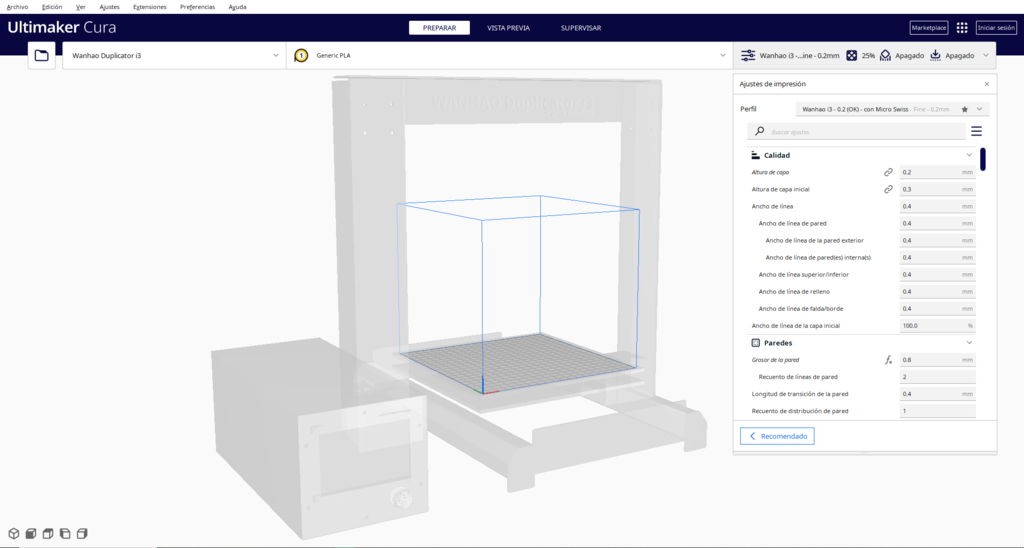Edit Recuento de líneas de pared value

(937, 377)
